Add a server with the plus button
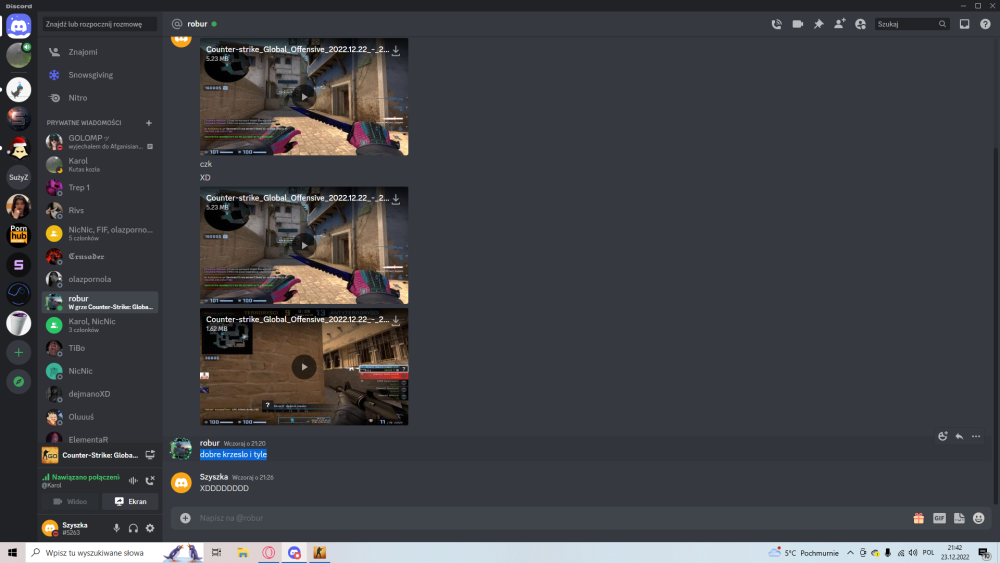 tap(18, 353)
